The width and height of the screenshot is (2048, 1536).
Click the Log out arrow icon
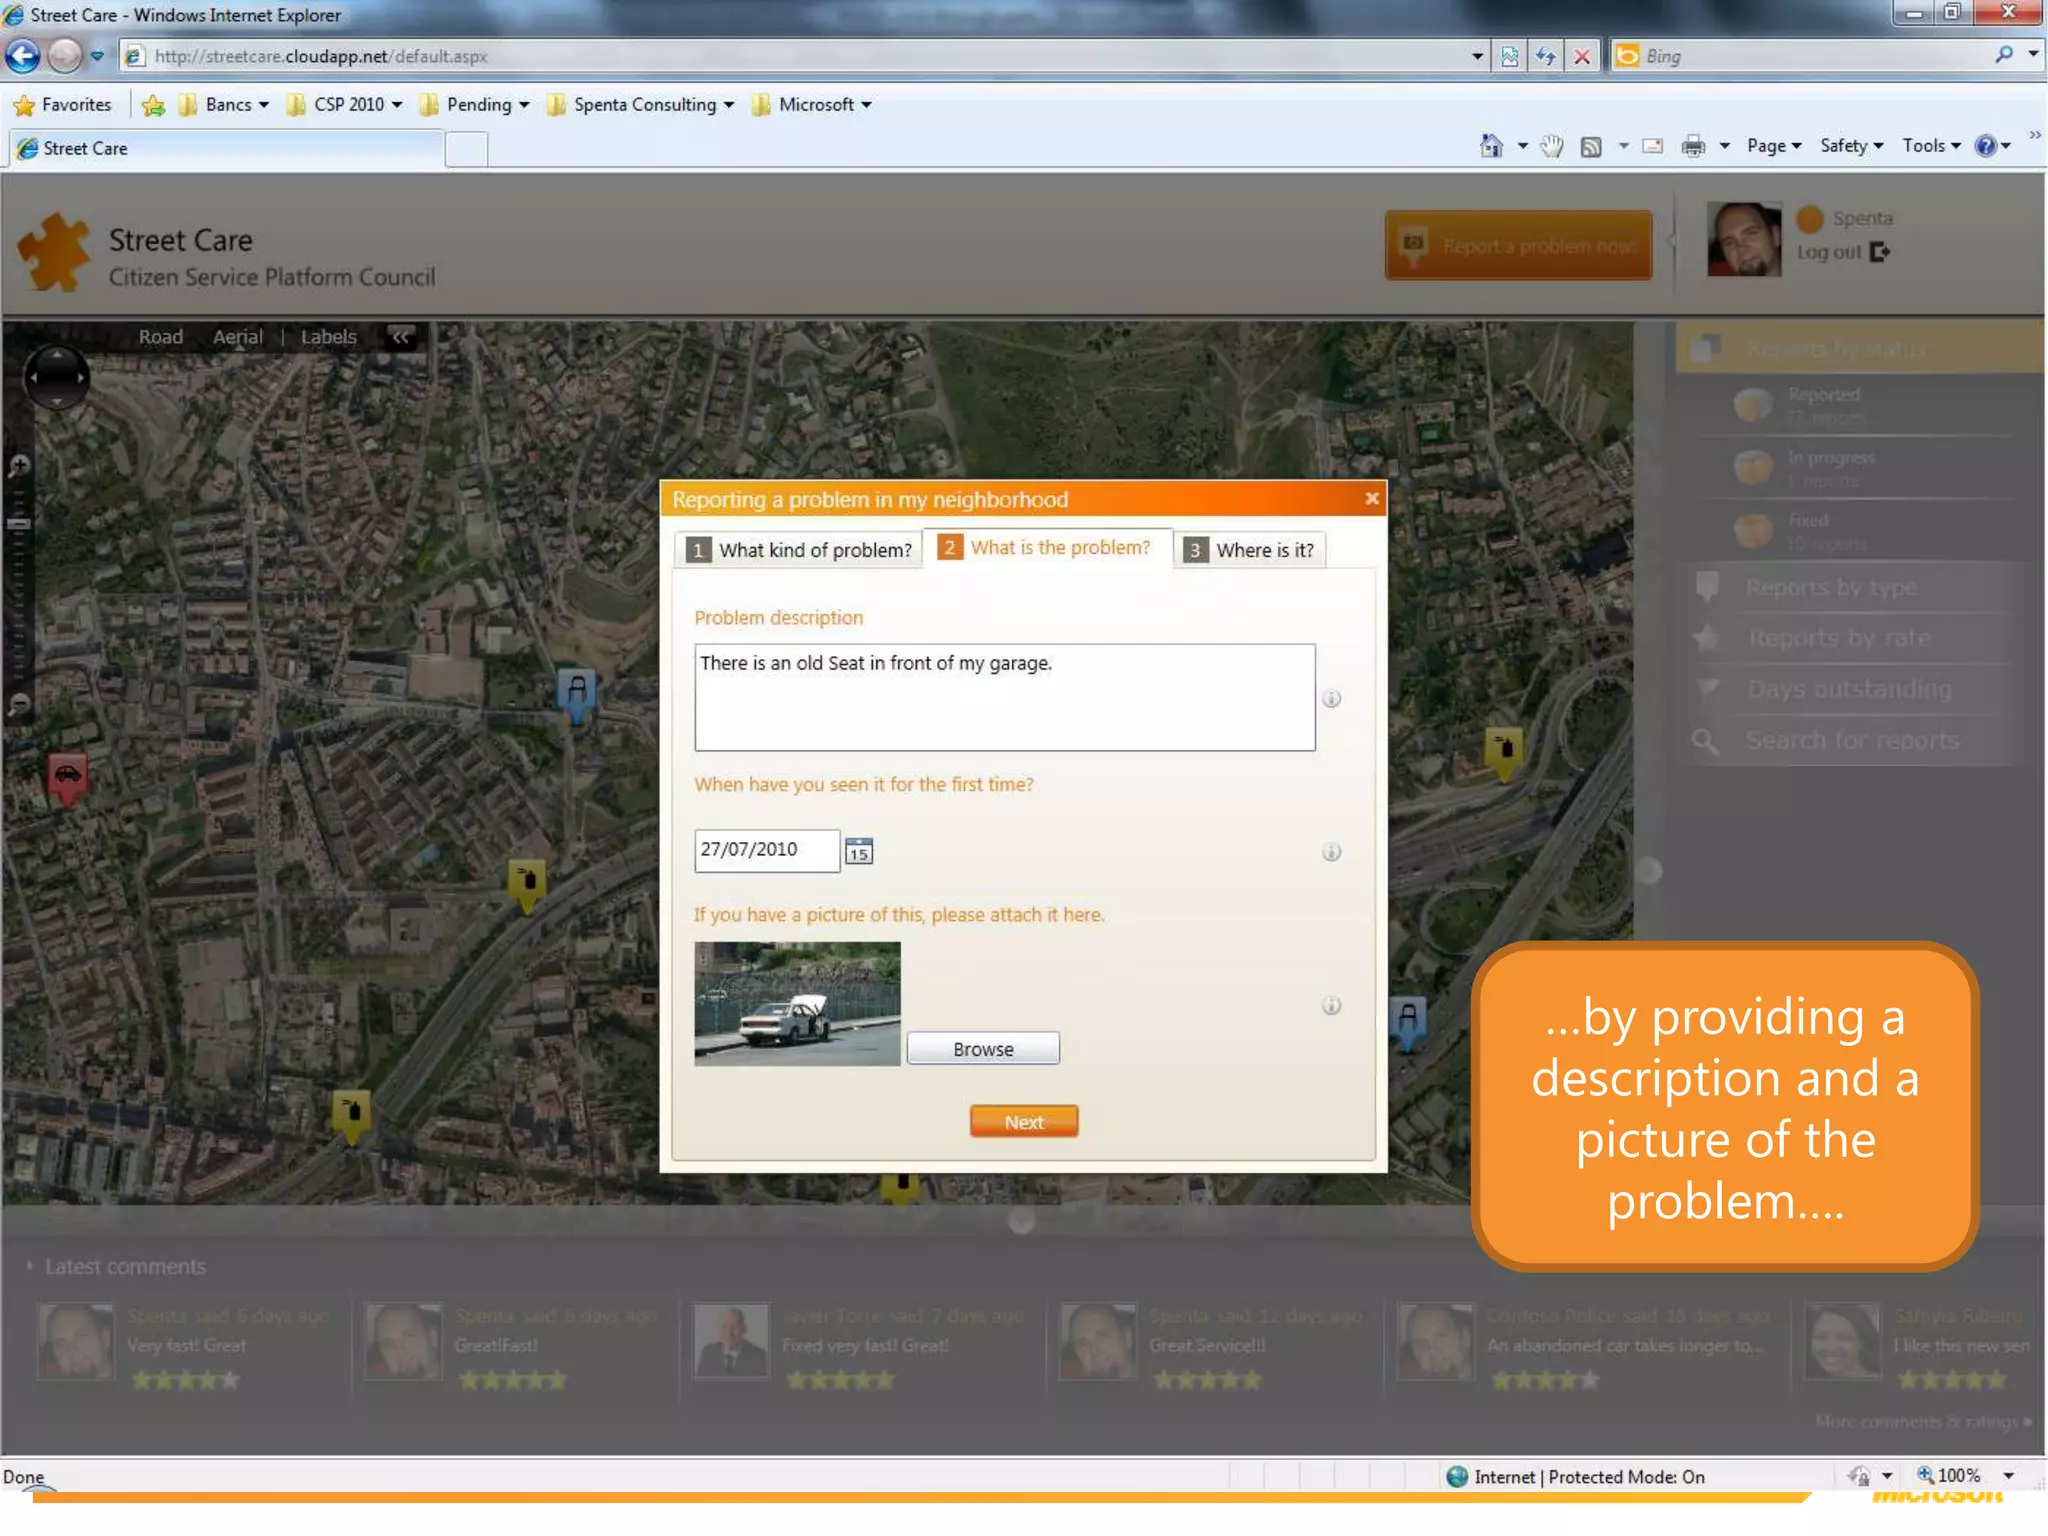tap(1880, 252)
